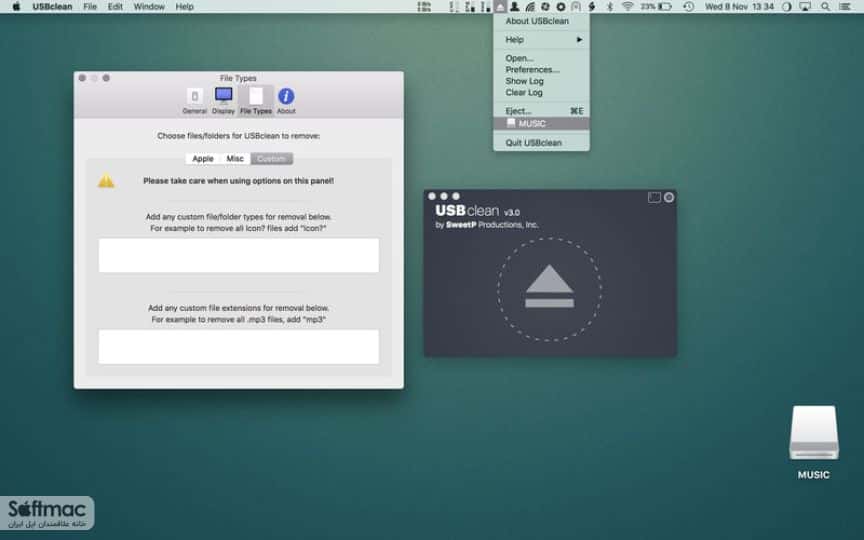Open the Bluetooth menu bar icon
The image size is (864, 540).
point(609,7)
